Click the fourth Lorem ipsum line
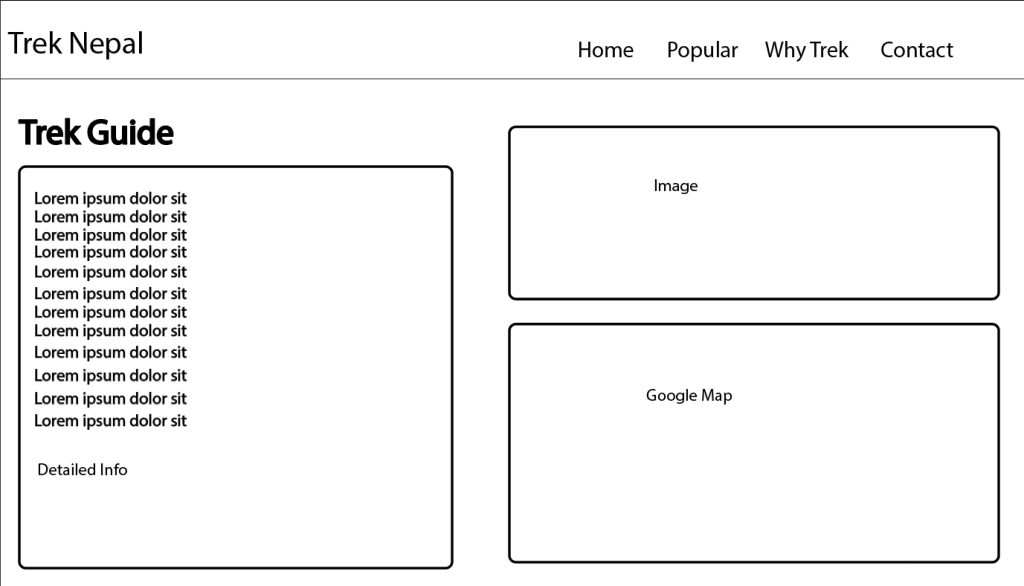Screen dimensions: 1024x586 coord(110,252)
